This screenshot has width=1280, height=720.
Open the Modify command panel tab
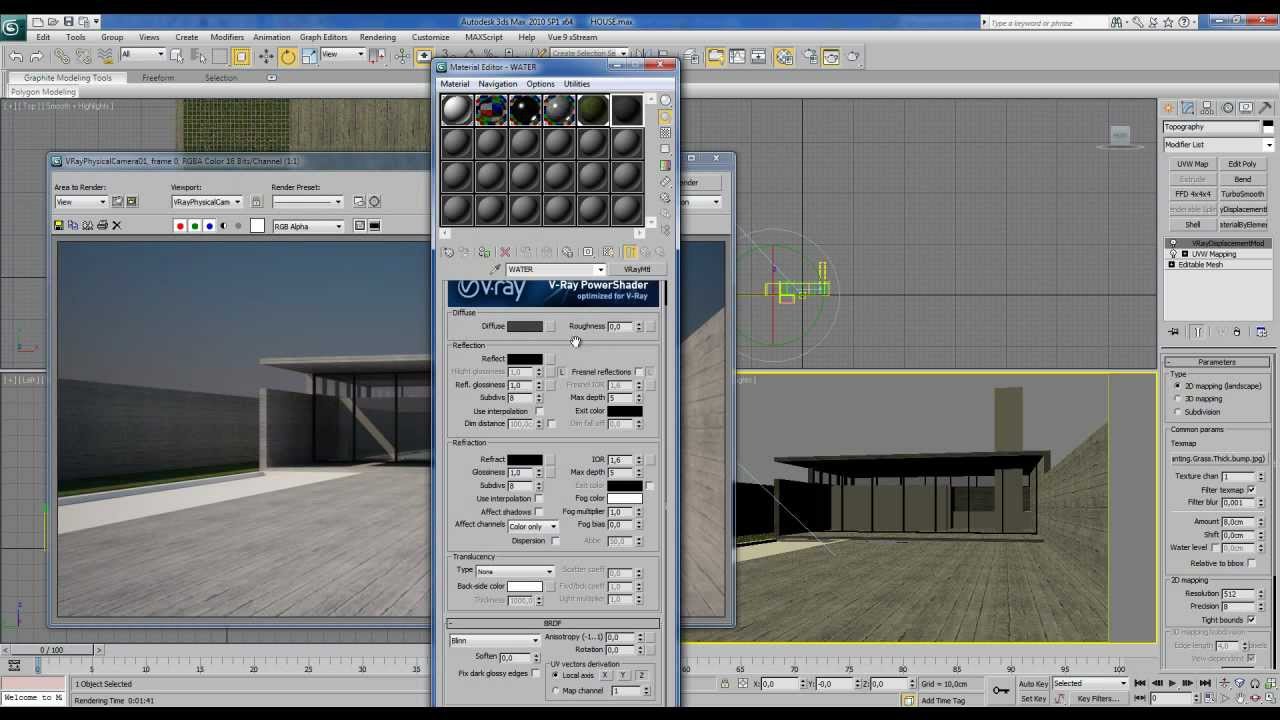(x=1188, y=107)
